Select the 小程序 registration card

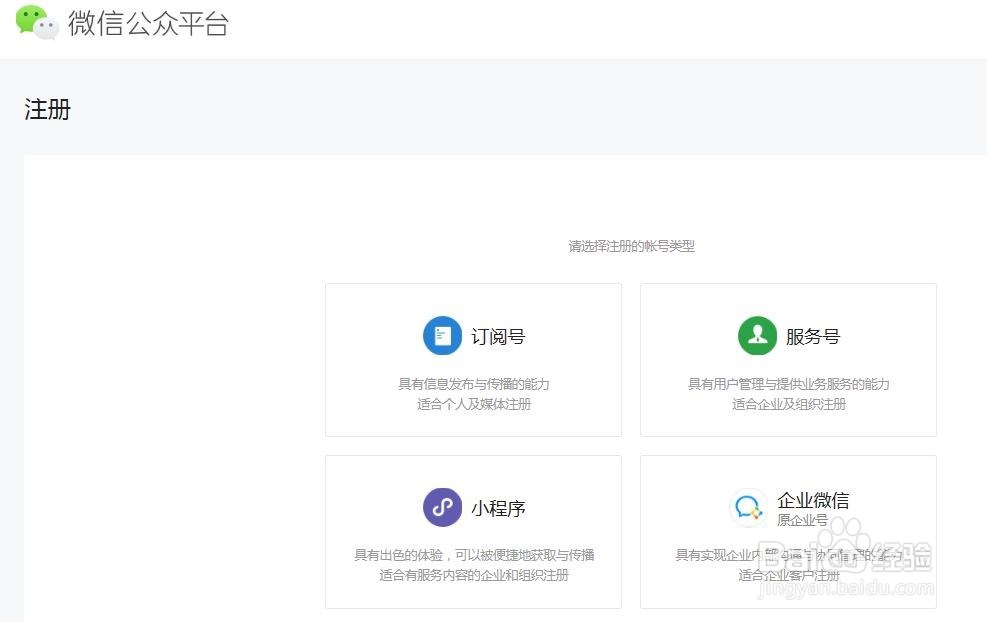point(473,531)
